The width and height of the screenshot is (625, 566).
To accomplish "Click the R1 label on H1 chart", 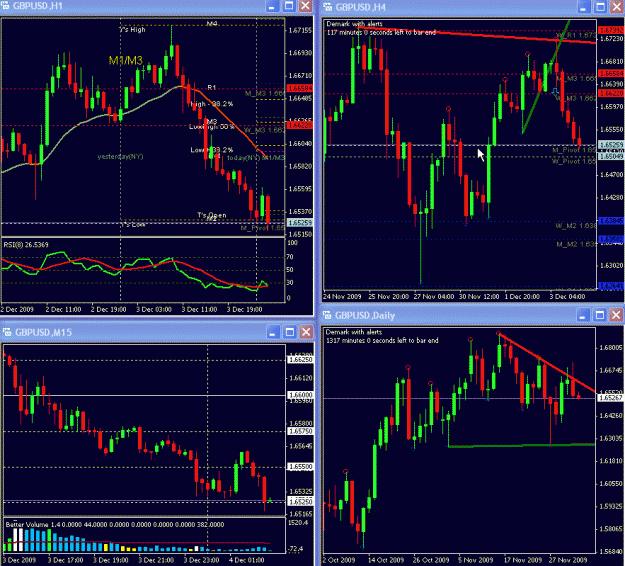I will click(211, 88).
